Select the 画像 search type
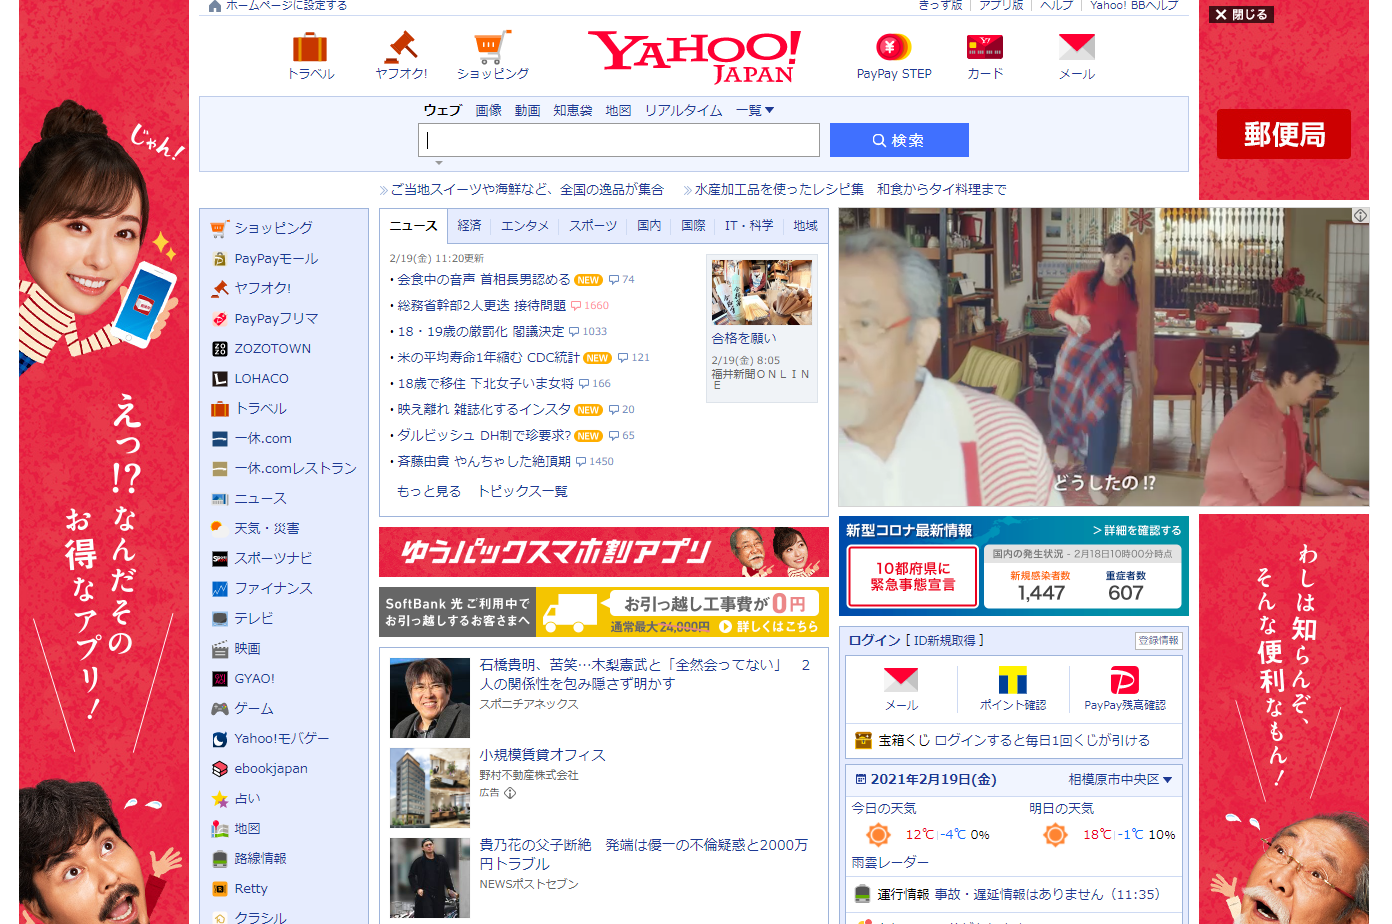 coord(488,111)
